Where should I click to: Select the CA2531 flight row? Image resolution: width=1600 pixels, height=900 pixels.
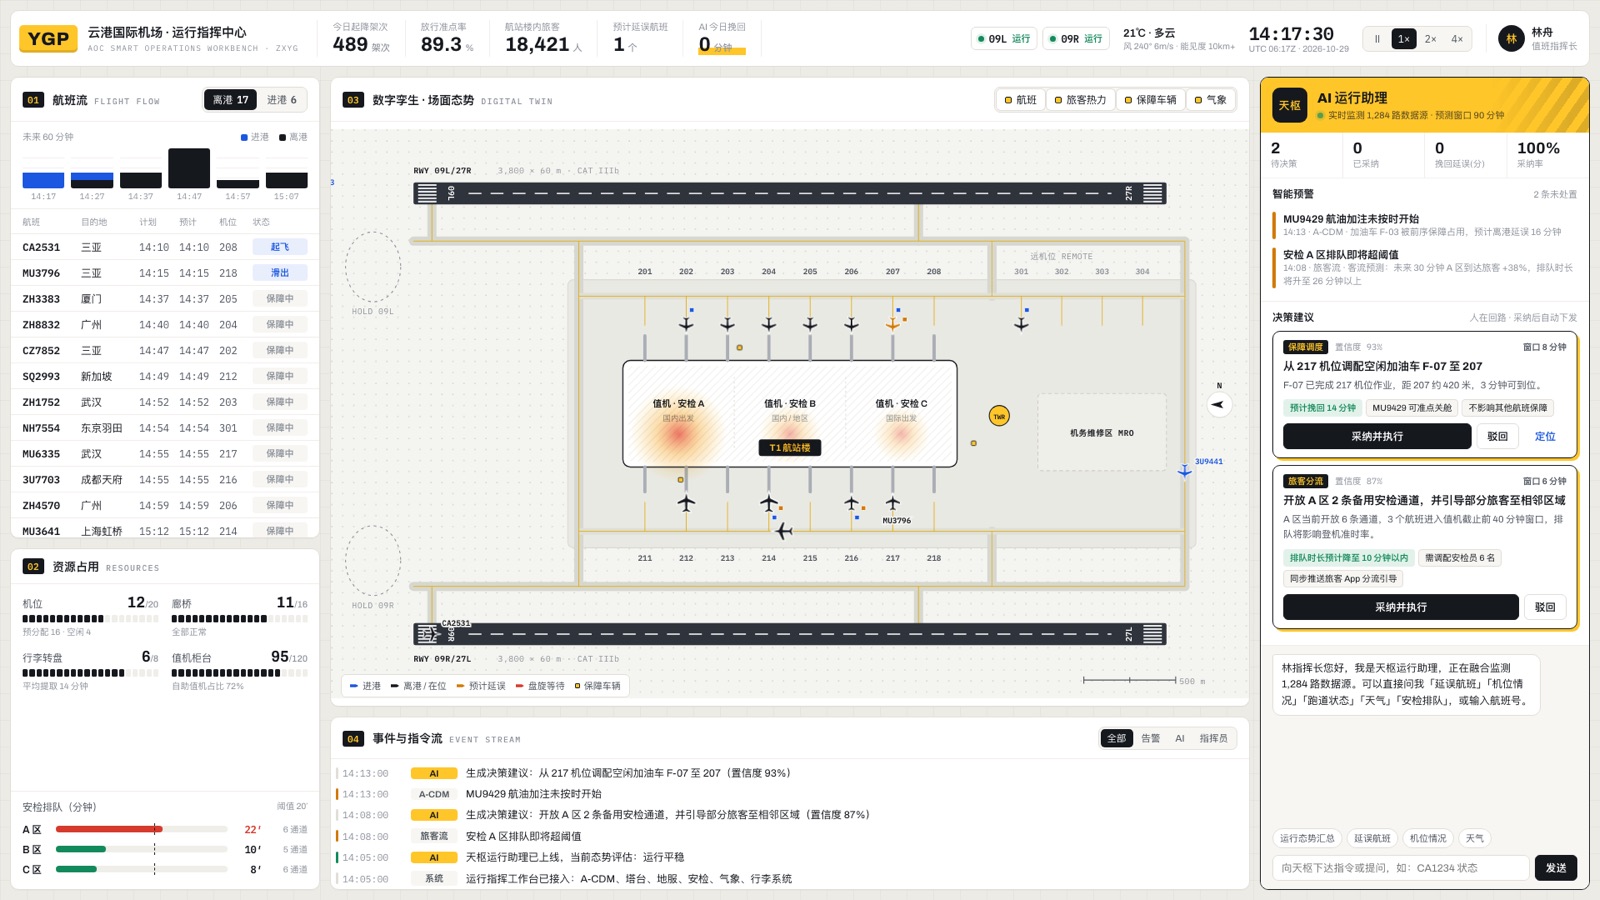click(x=165, y=247)
